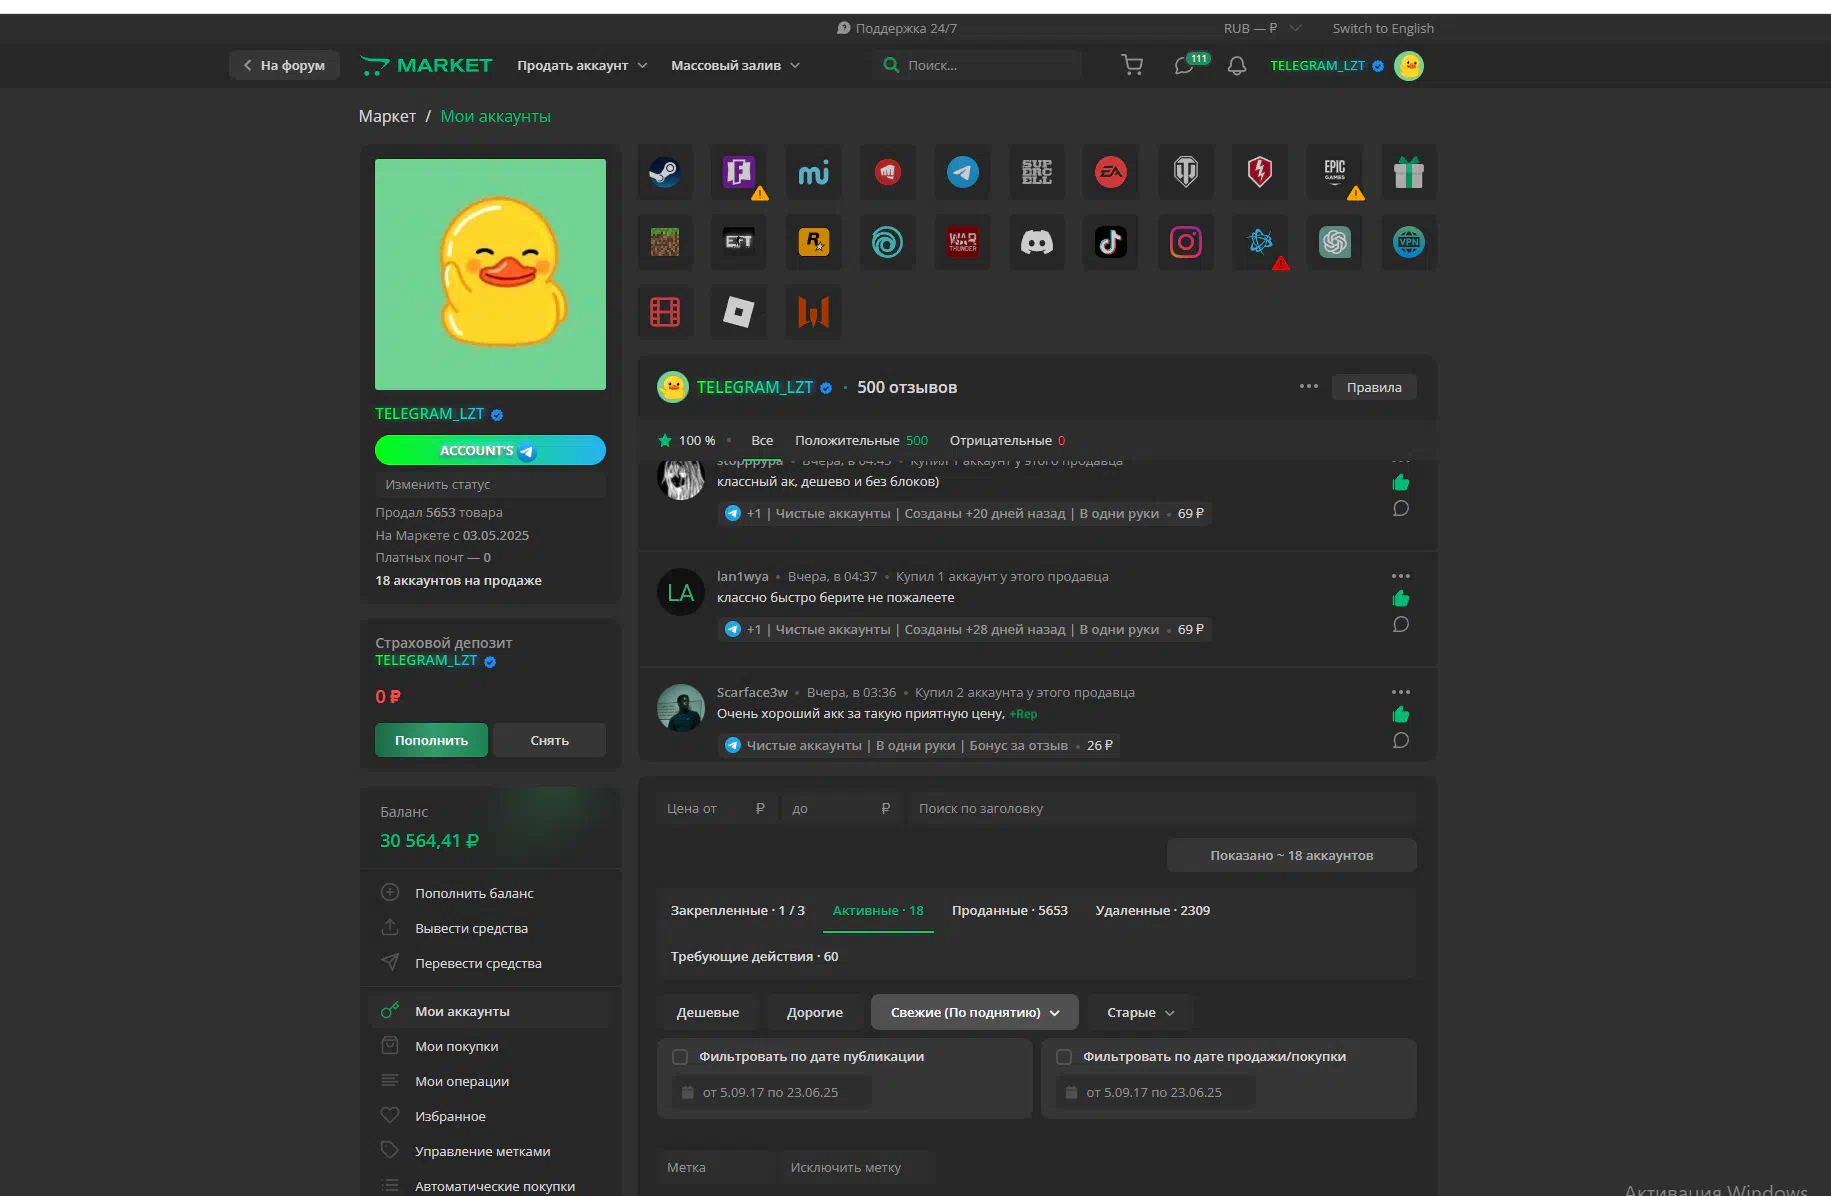Screen dimensions: 1831x1196
Task: Open the Minecraft category icon
Action: (x=665, y=242)
